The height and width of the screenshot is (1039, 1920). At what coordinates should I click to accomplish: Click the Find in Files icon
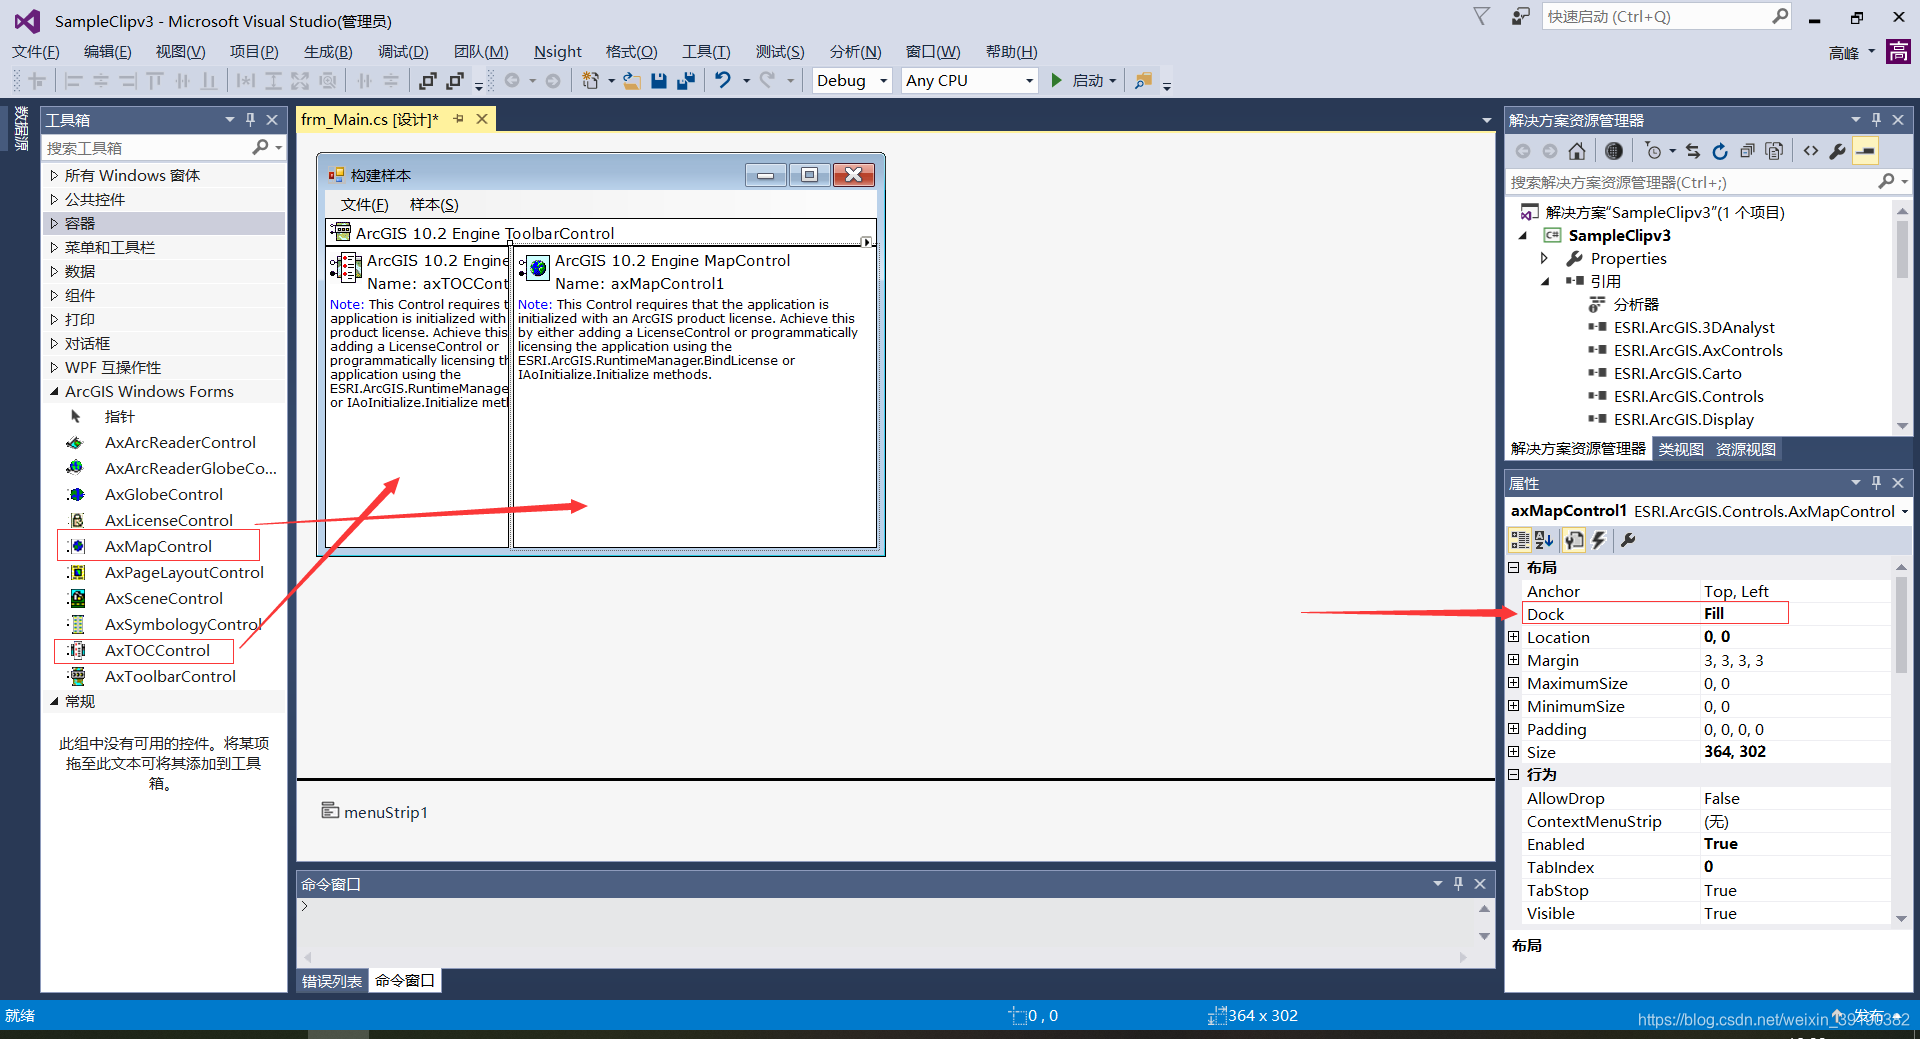1143,81
